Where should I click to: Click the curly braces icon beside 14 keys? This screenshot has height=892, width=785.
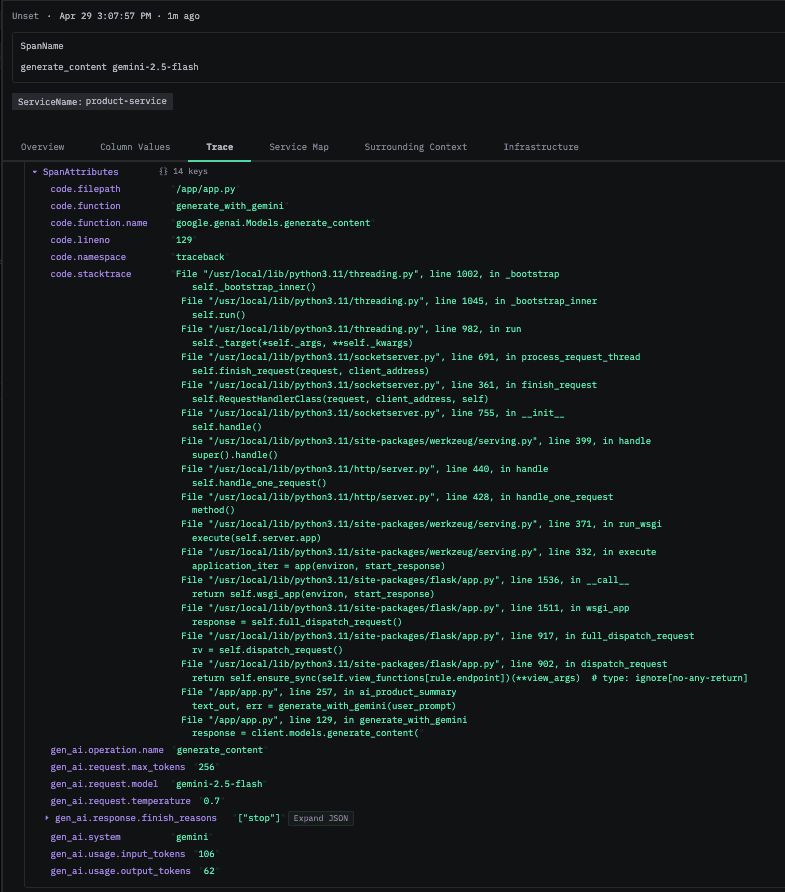point(163,171)
